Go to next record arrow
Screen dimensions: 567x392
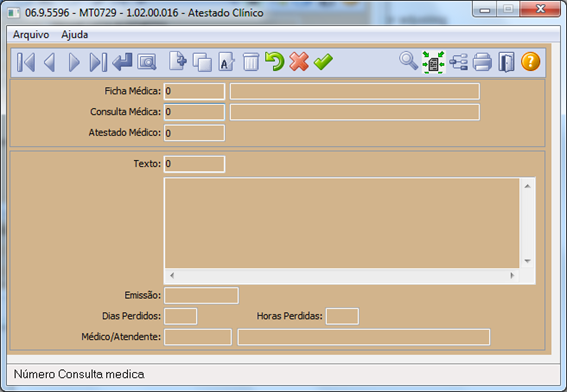pos(74,62)
